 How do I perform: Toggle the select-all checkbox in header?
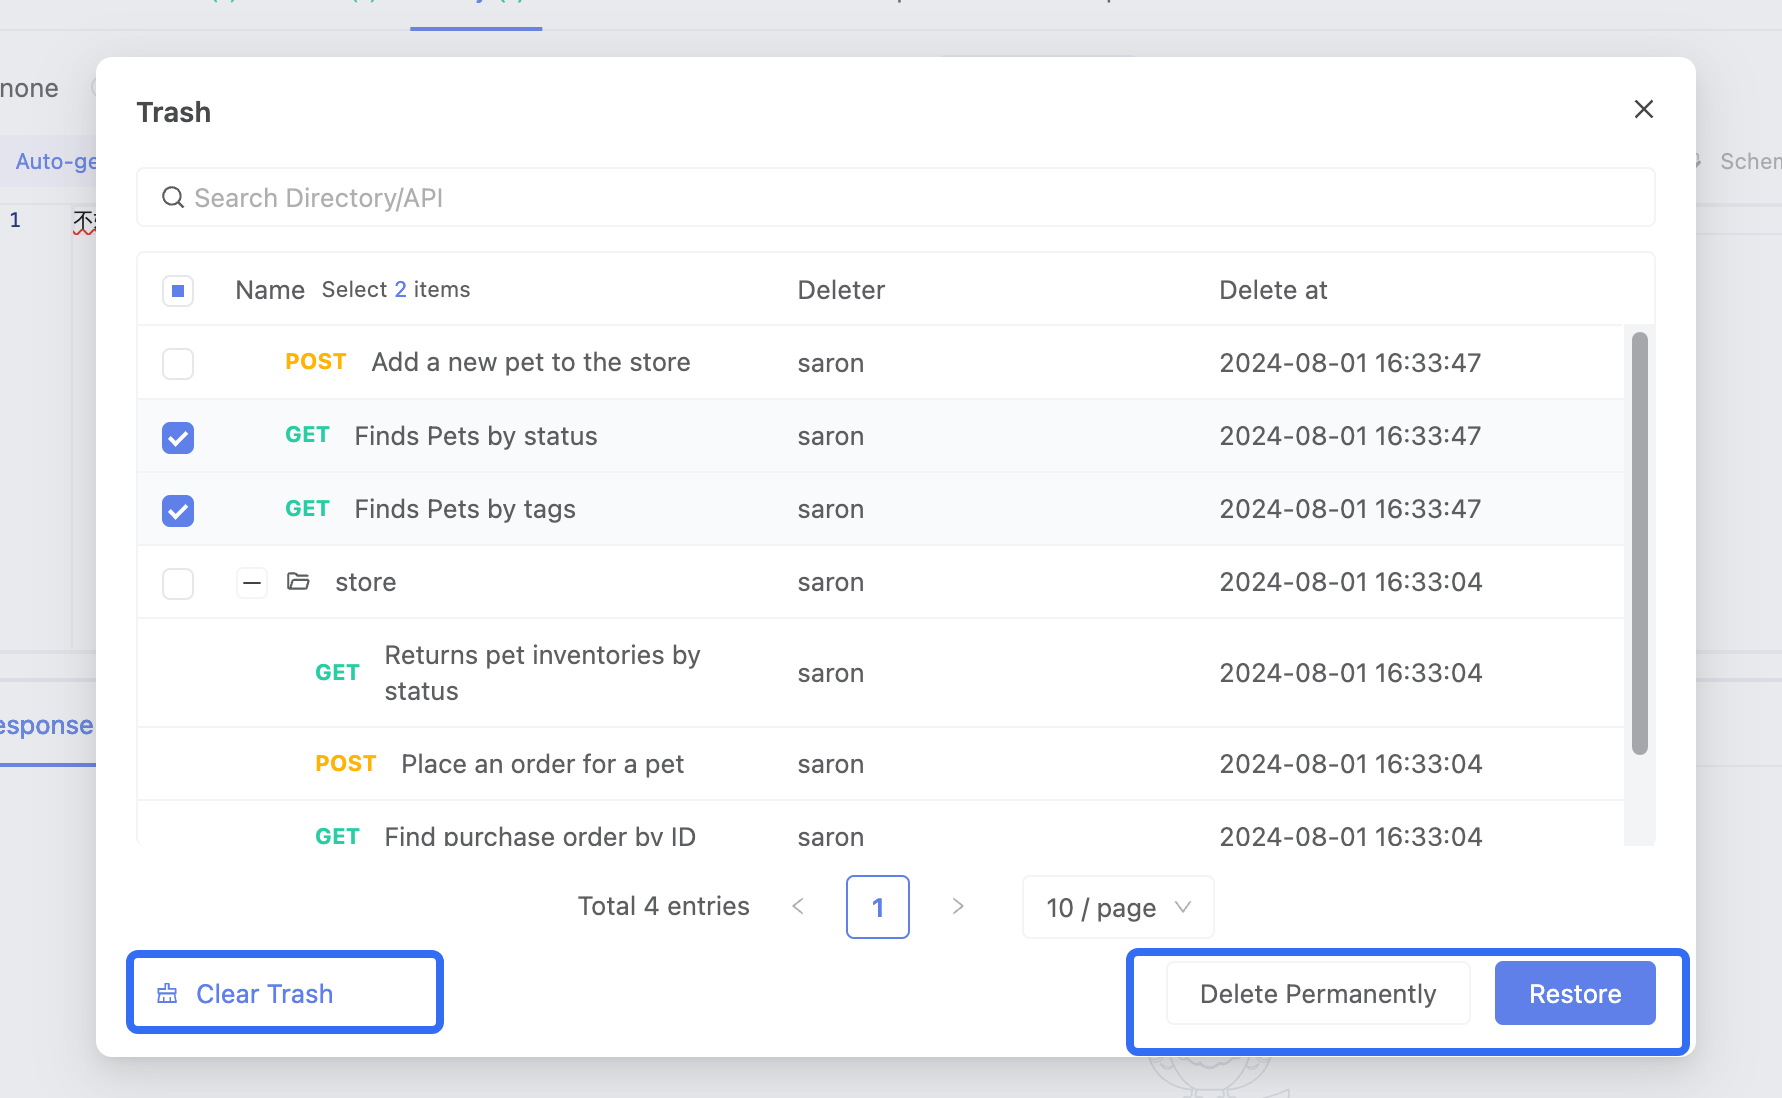(178, 291)
